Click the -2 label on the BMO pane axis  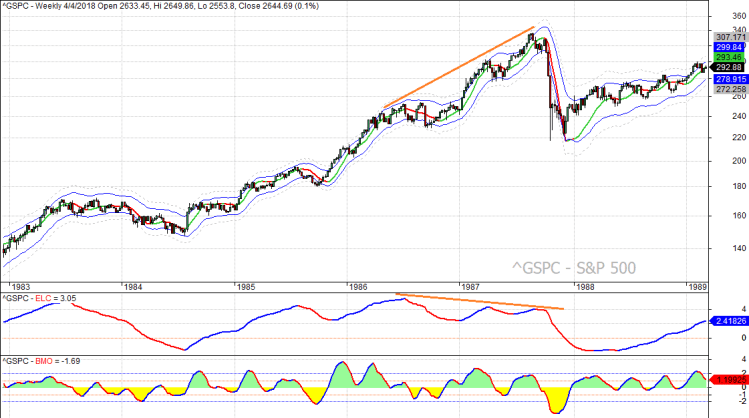(x=742, y=401)
